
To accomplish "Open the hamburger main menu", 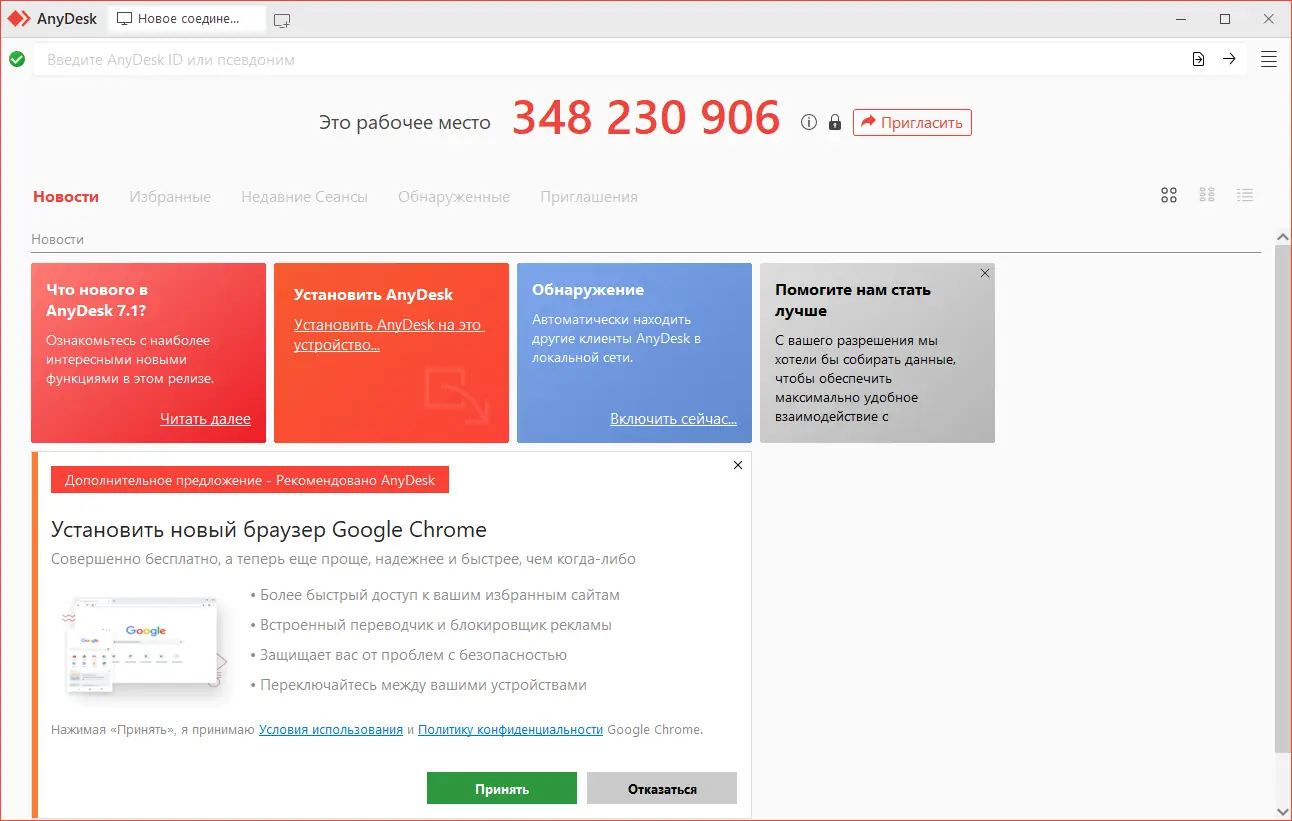I will click(x=1268, y=59).
